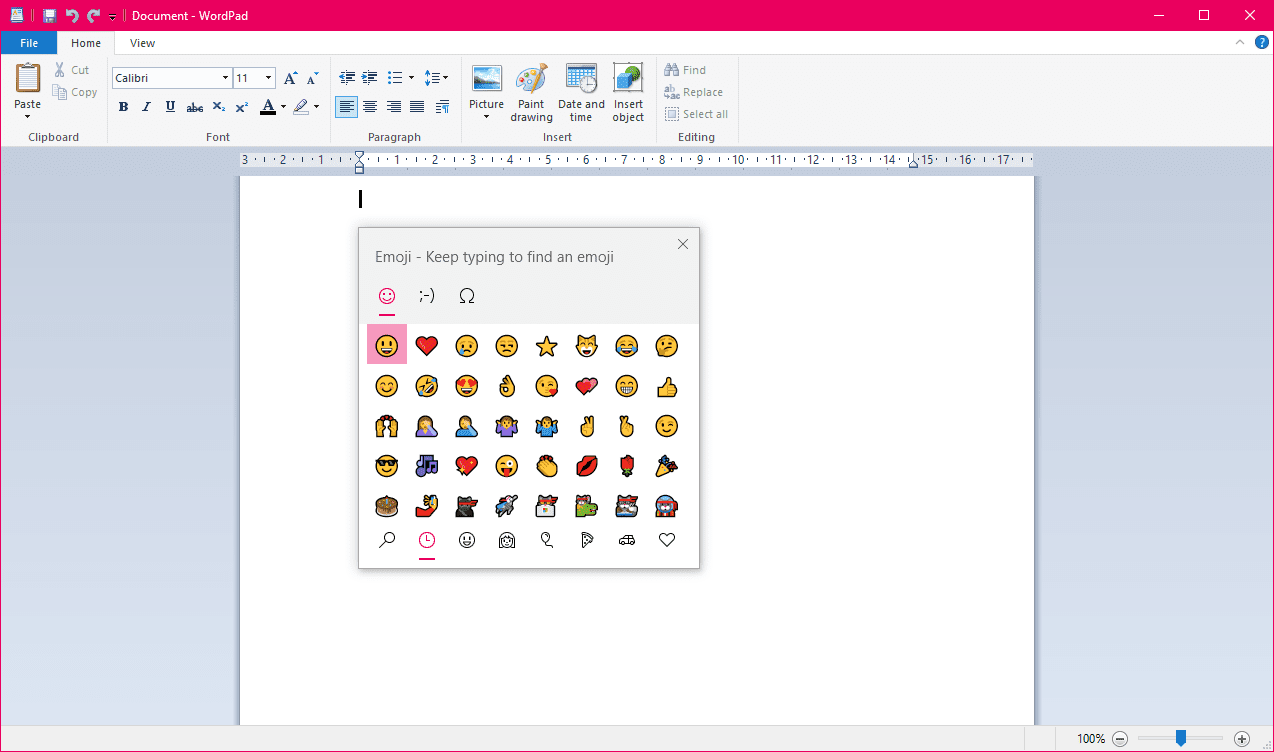Click the Insert object icon

[628, 81]
